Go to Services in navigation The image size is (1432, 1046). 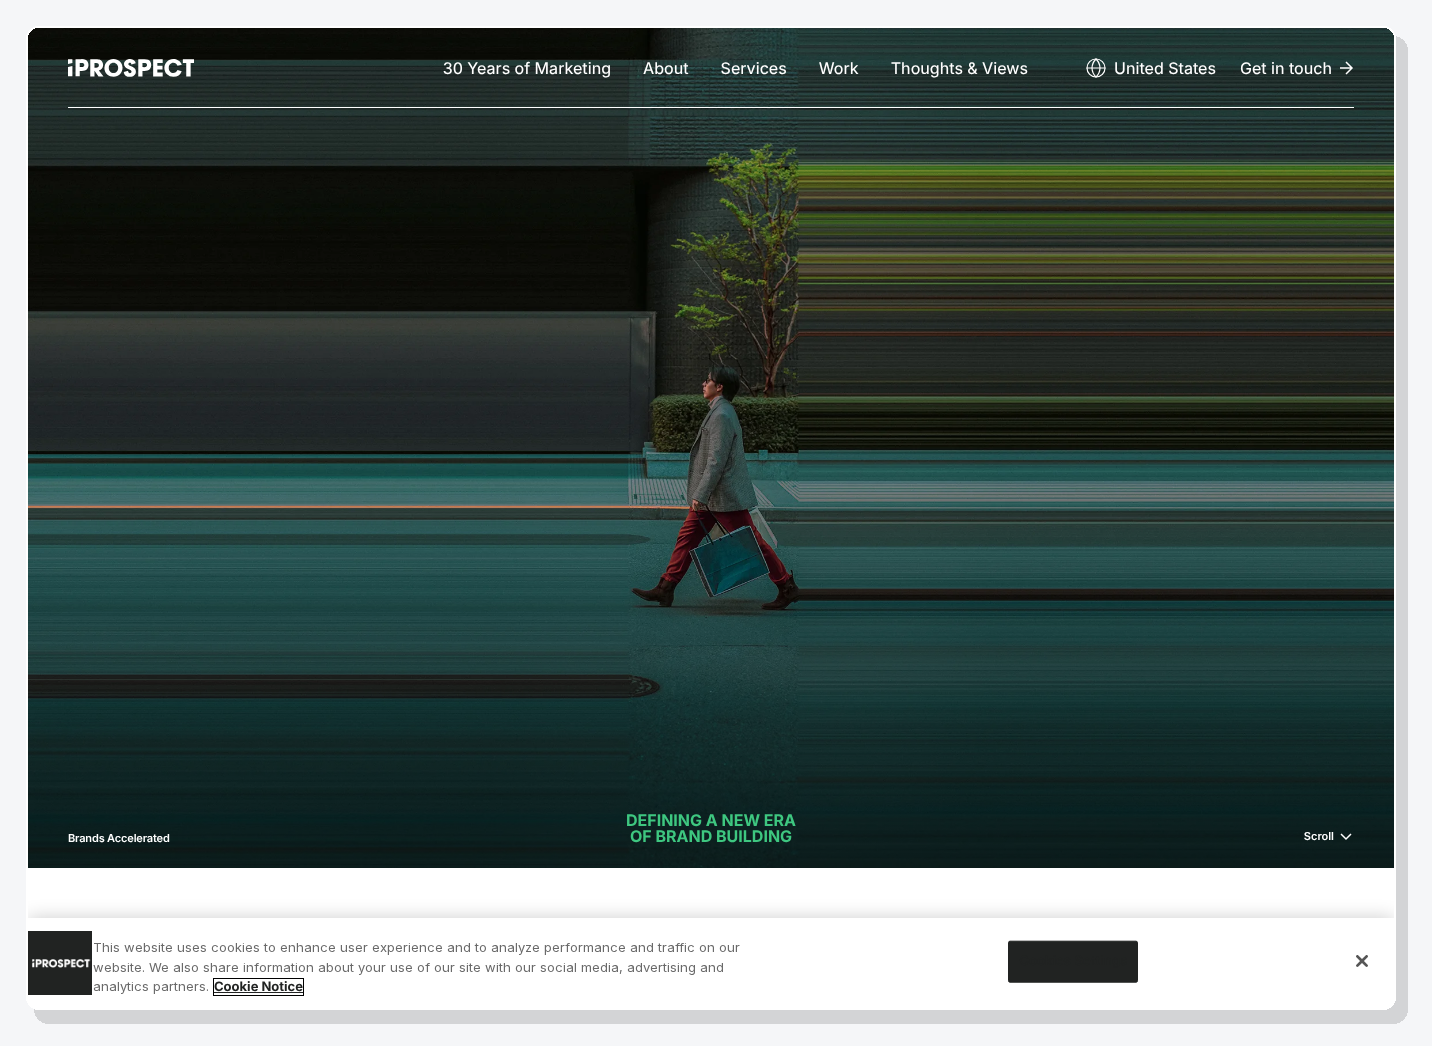754,68
